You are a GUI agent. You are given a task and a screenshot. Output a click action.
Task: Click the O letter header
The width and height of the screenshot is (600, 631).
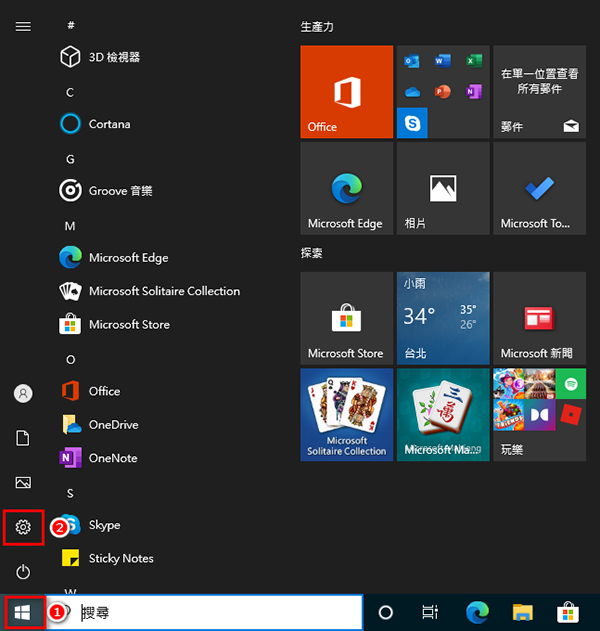click(70, 359)
